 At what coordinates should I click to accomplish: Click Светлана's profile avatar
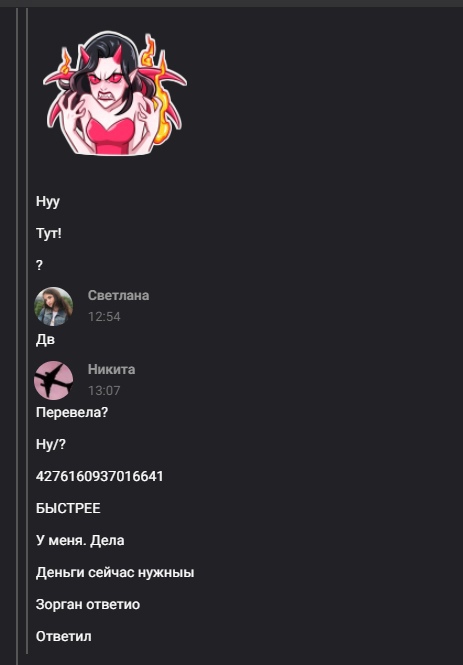click(53, 306)
